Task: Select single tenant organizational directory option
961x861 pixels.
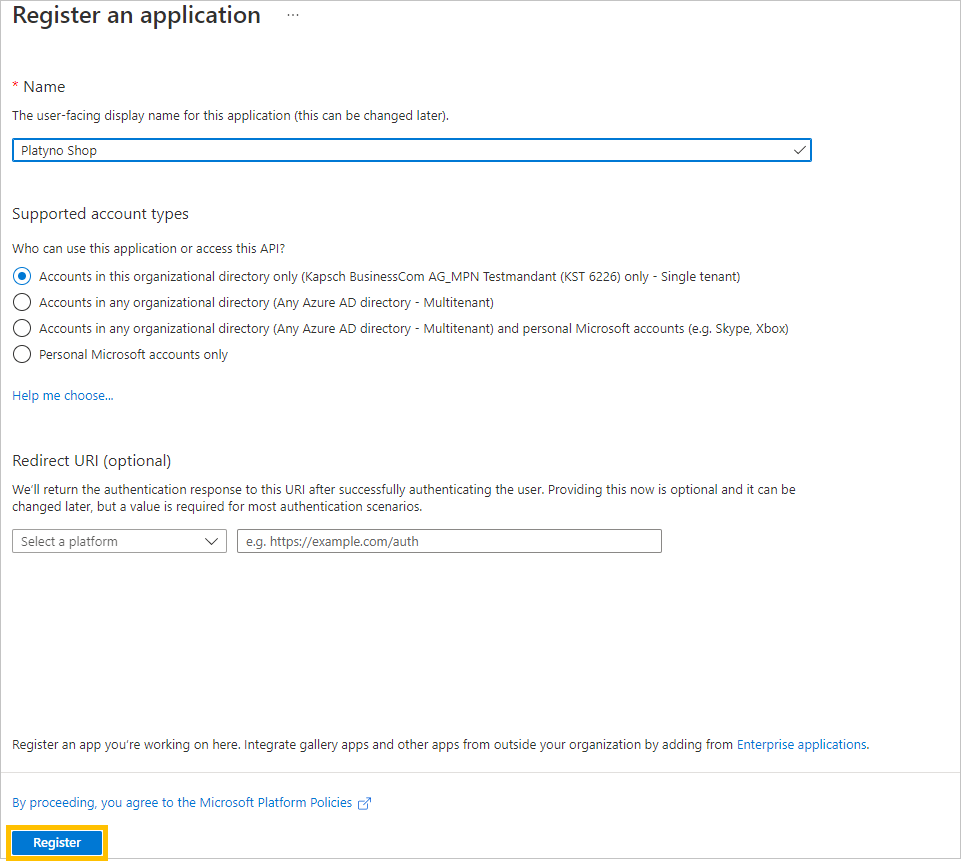Action: coord(22,276)
